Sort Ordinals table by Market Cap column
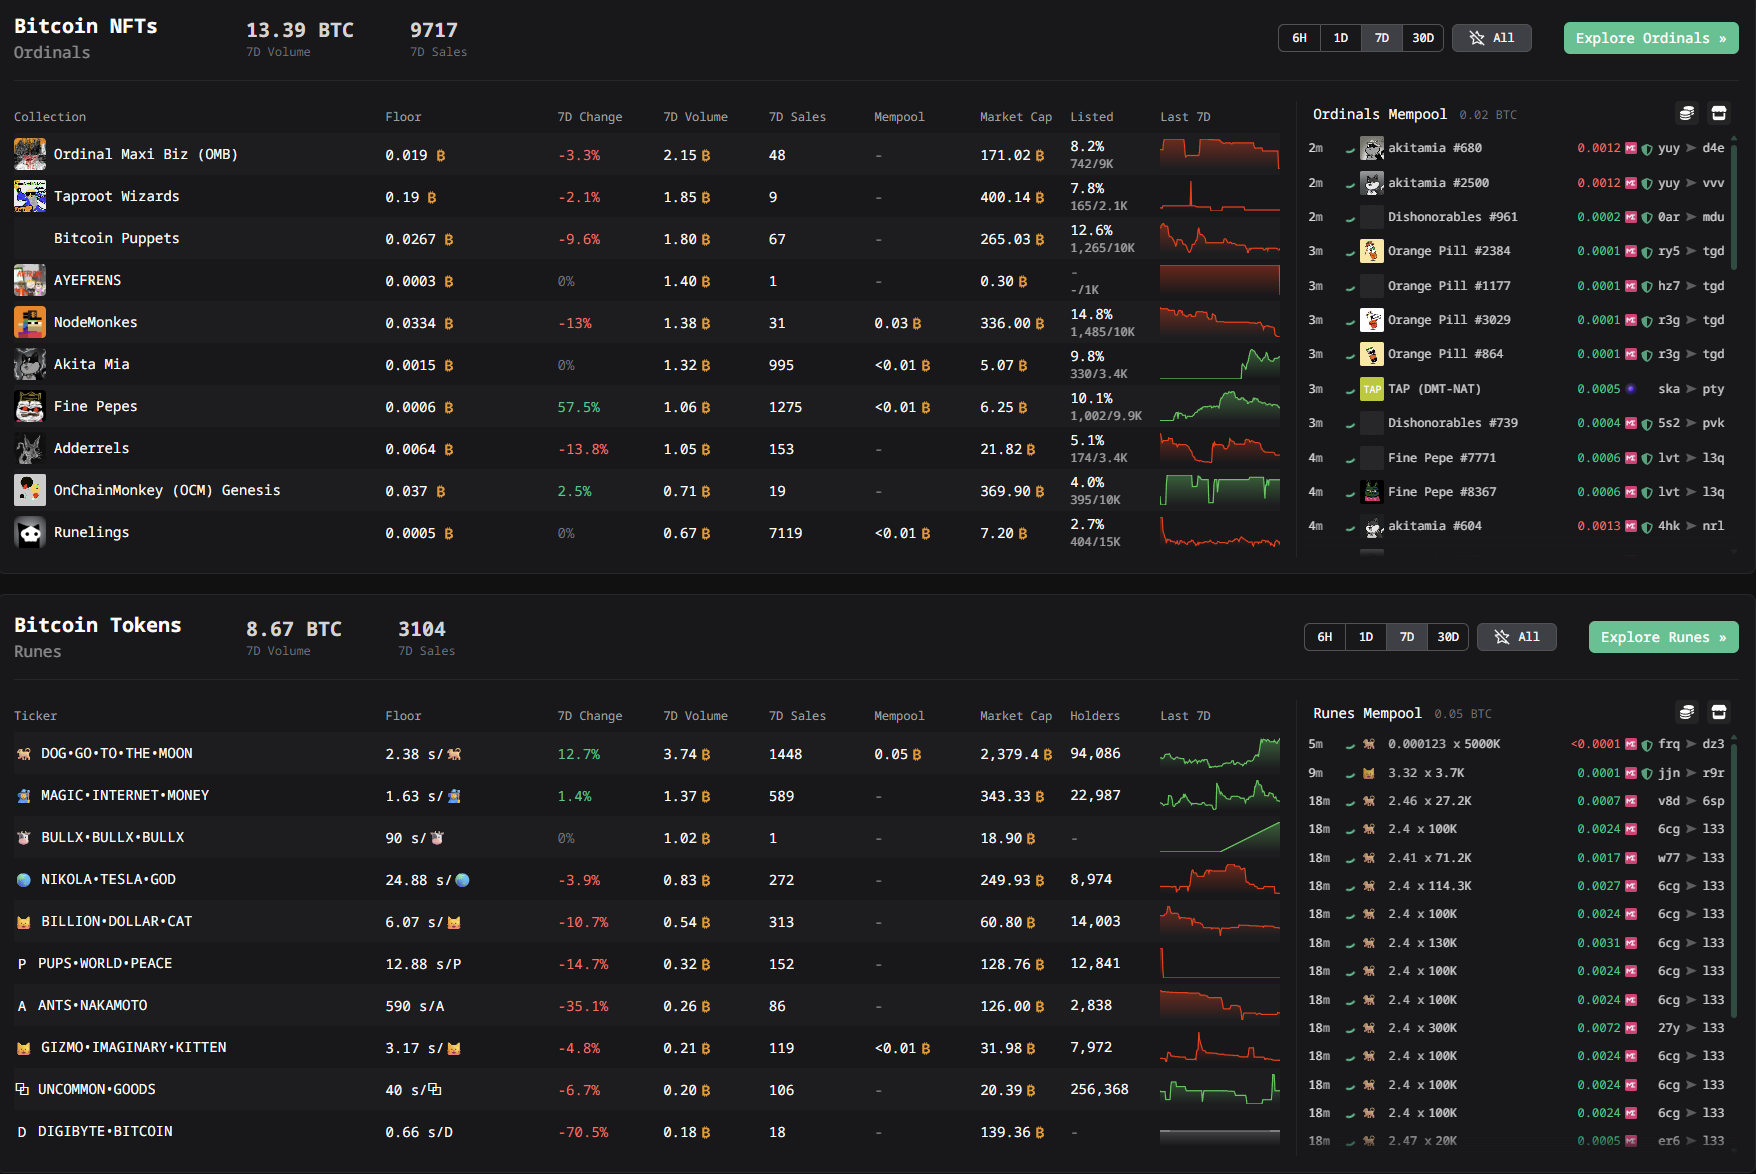This screenshot has height=1174, width=1756. (1016, 117)
